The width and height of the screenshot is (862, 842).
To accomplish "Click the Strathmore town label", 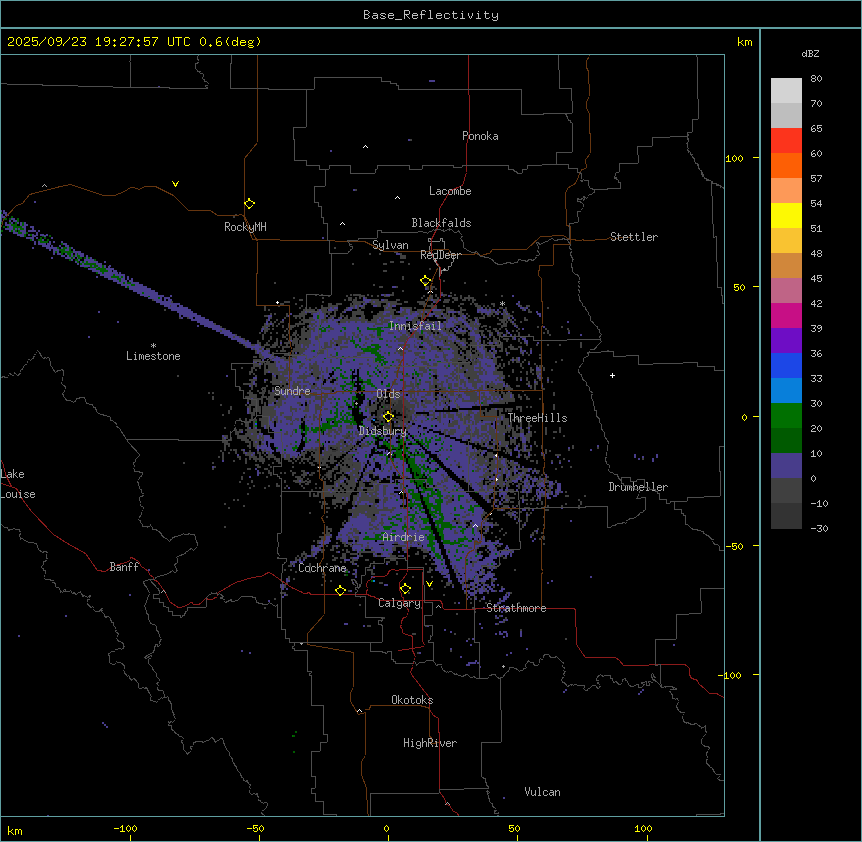I will (516, 608).
